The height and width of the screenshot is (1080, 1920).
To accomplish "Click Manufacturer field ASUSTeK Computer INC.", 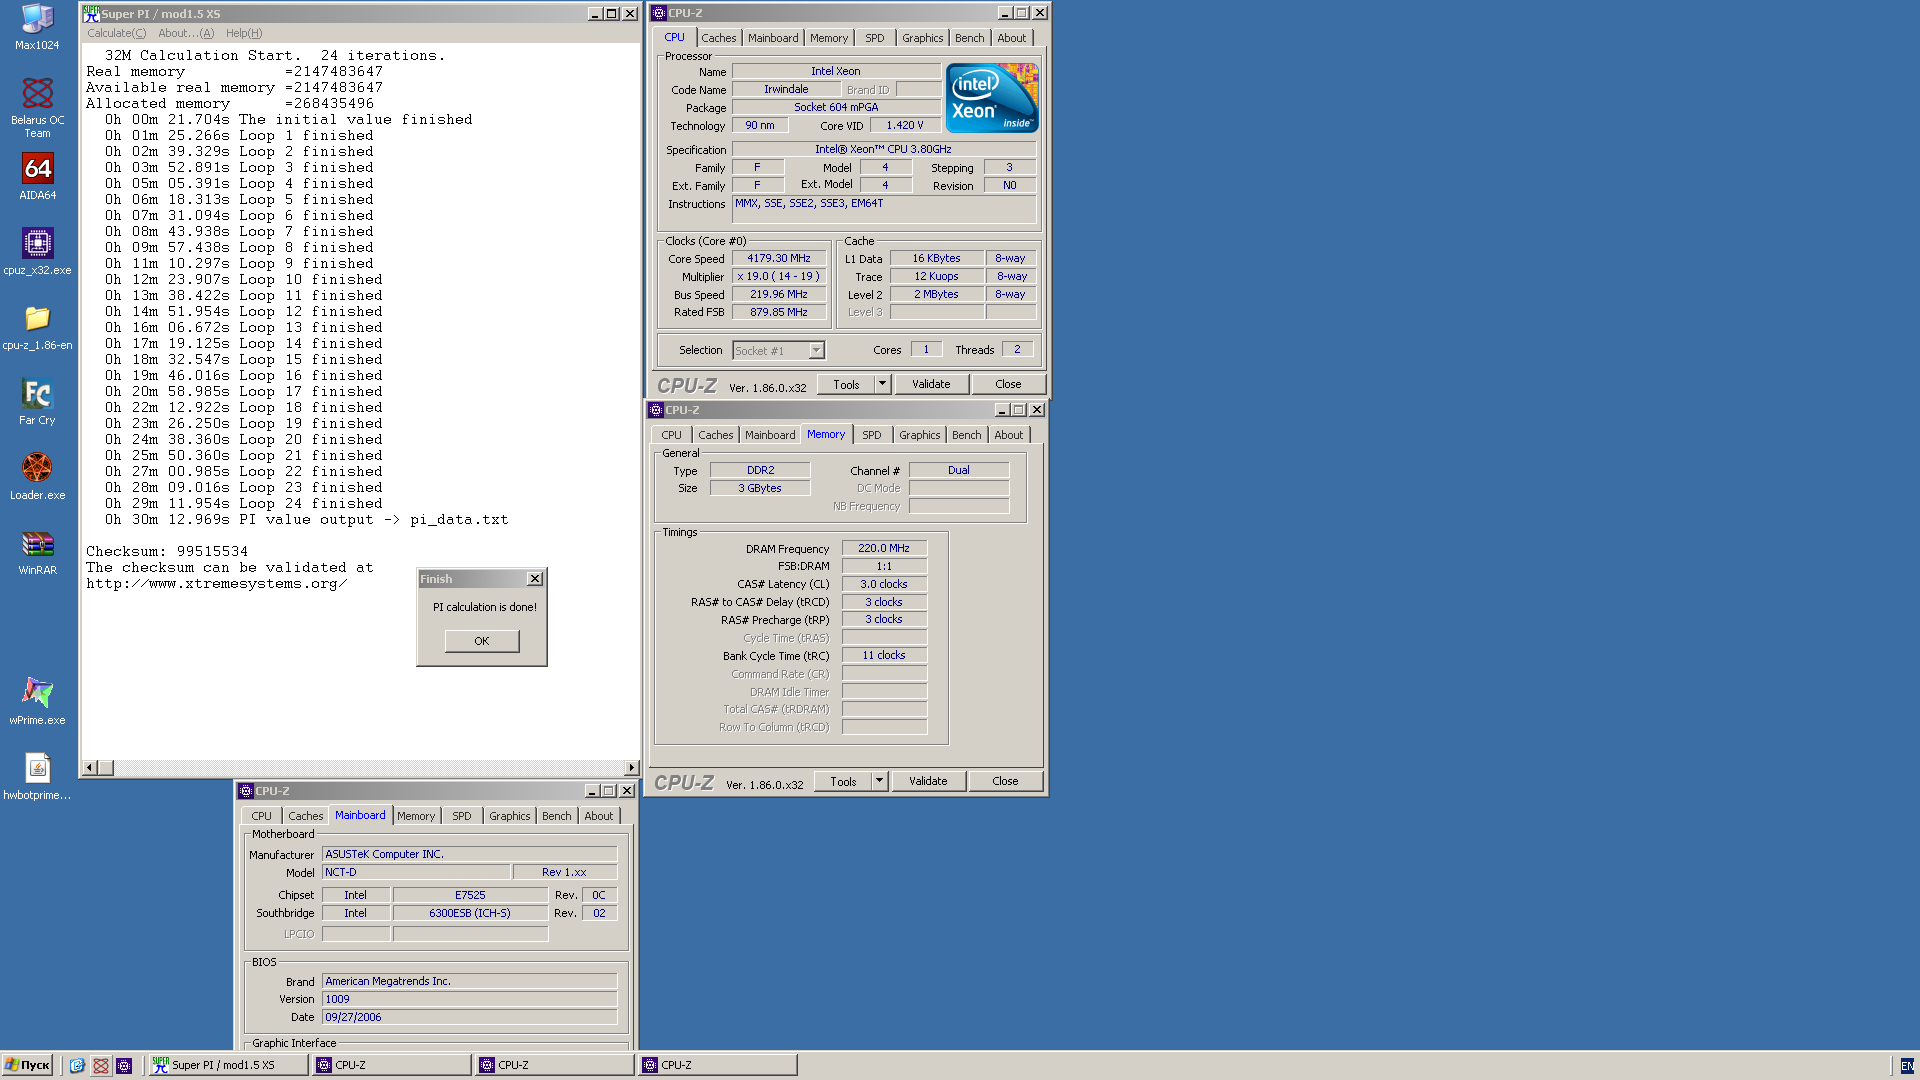I will click(x=469, y=854).
